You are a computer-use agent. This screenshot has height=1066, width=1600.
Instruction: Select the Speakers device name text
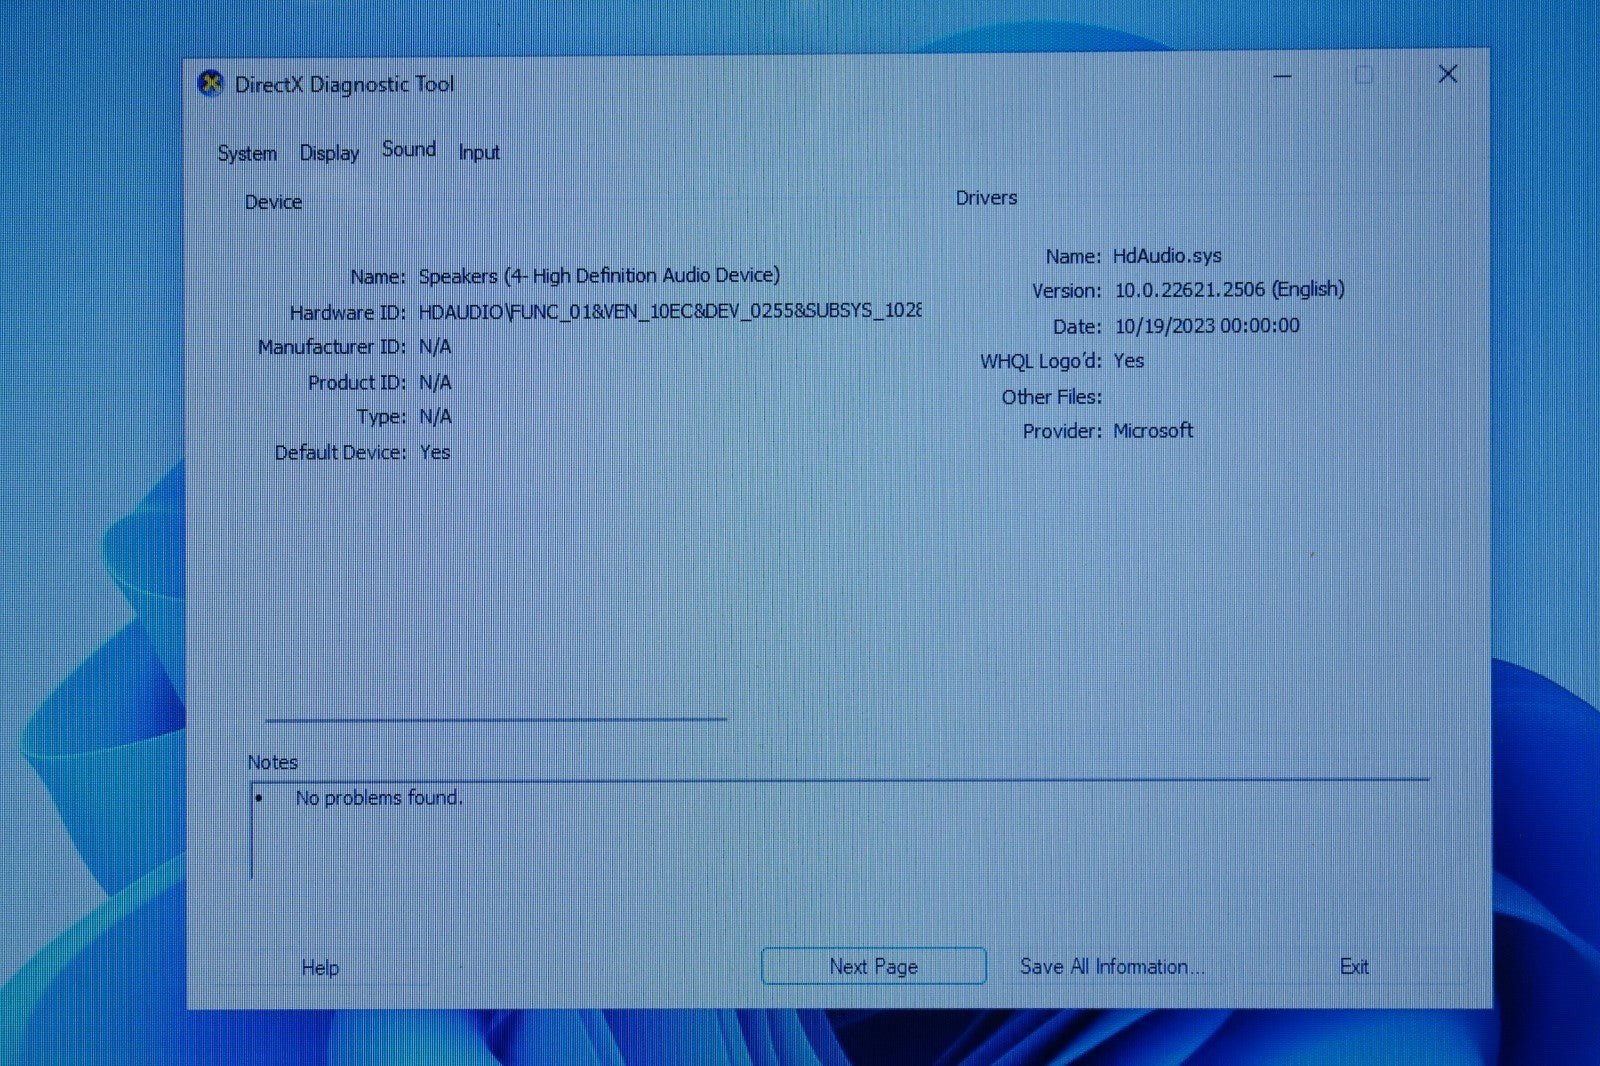coord(598,275)
